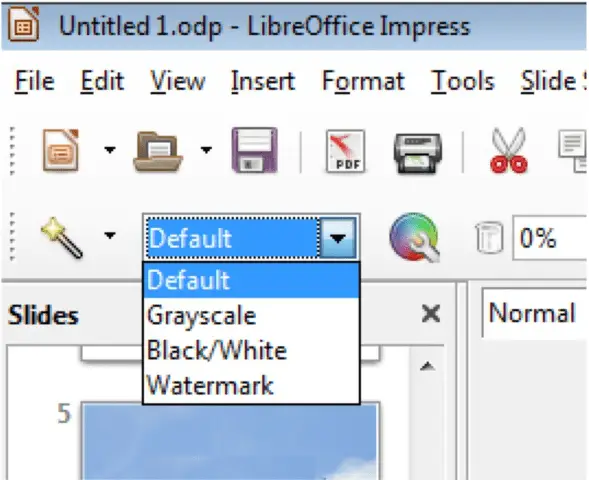Viewport: 589px width, 480px height.
Task: Open the Format menu
Action: [363, 81]
